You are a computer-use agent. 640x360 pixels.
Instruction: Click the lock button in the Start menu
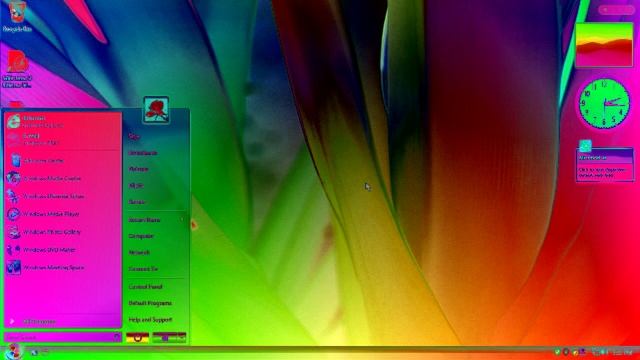click(x=165, y=338)
